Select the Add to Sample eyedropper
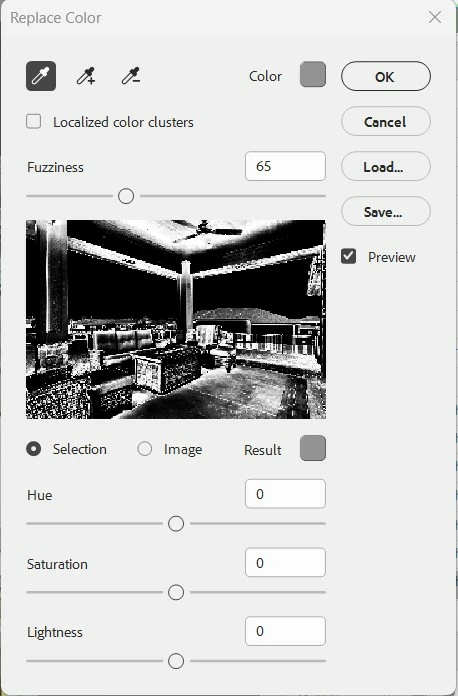The image size is (458, 696). point(86,76)
